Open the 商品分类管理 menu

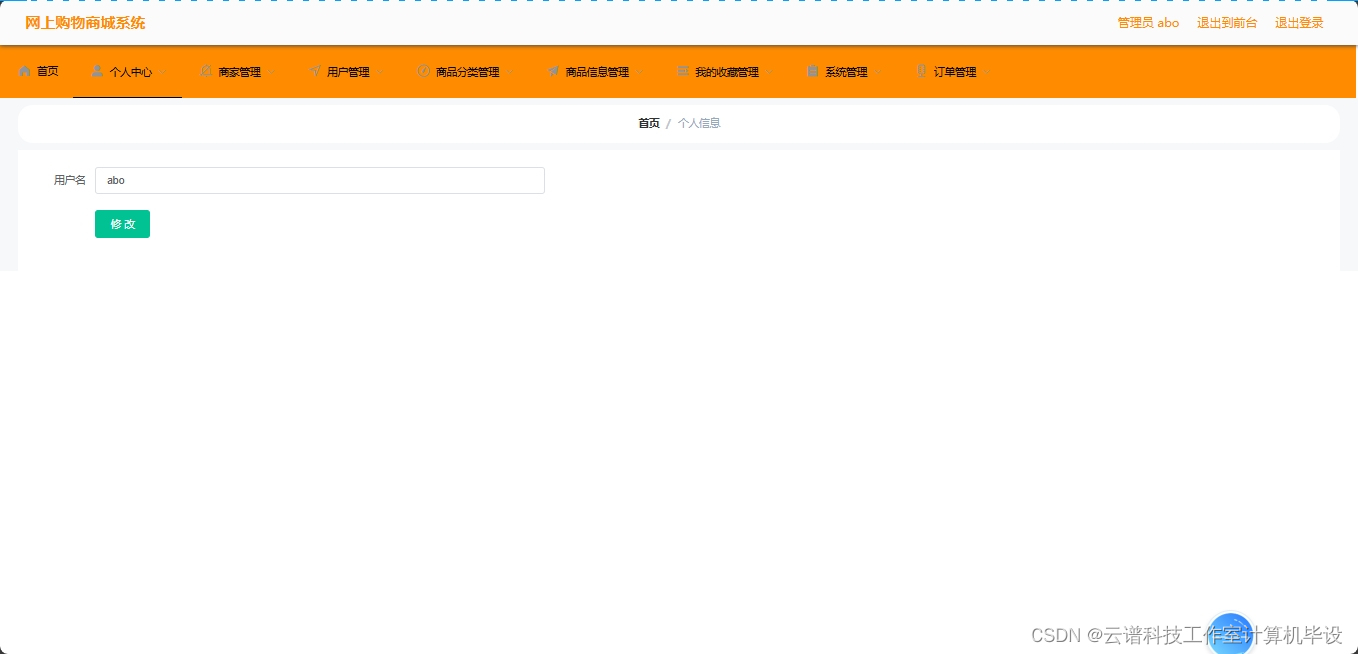[x=466, y=71]
